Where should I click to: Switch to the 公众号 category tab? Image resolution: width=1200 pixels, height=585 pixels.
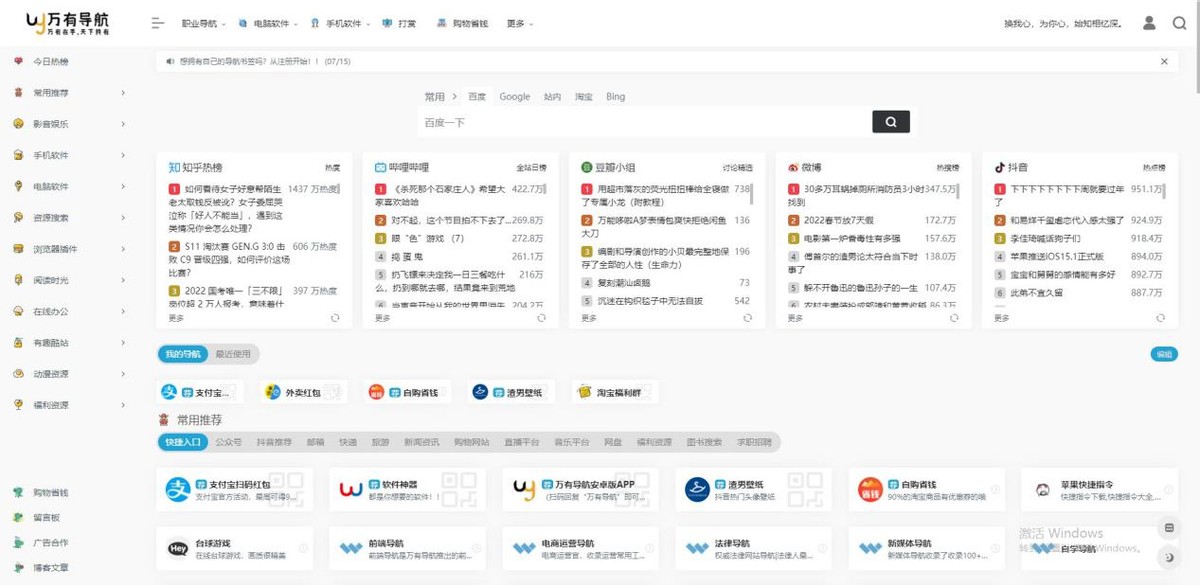pos(229,442)
